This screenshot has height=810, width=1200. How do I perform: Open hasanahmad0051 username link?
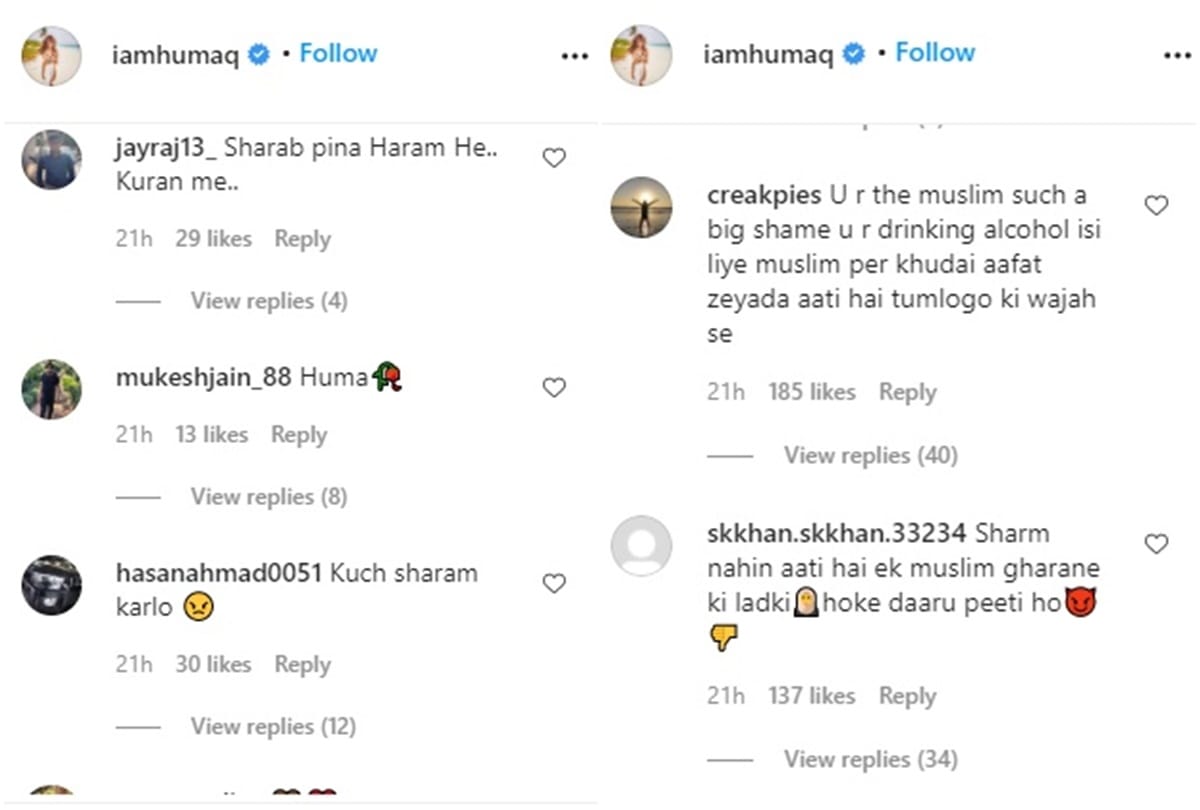tap(219, 574)
